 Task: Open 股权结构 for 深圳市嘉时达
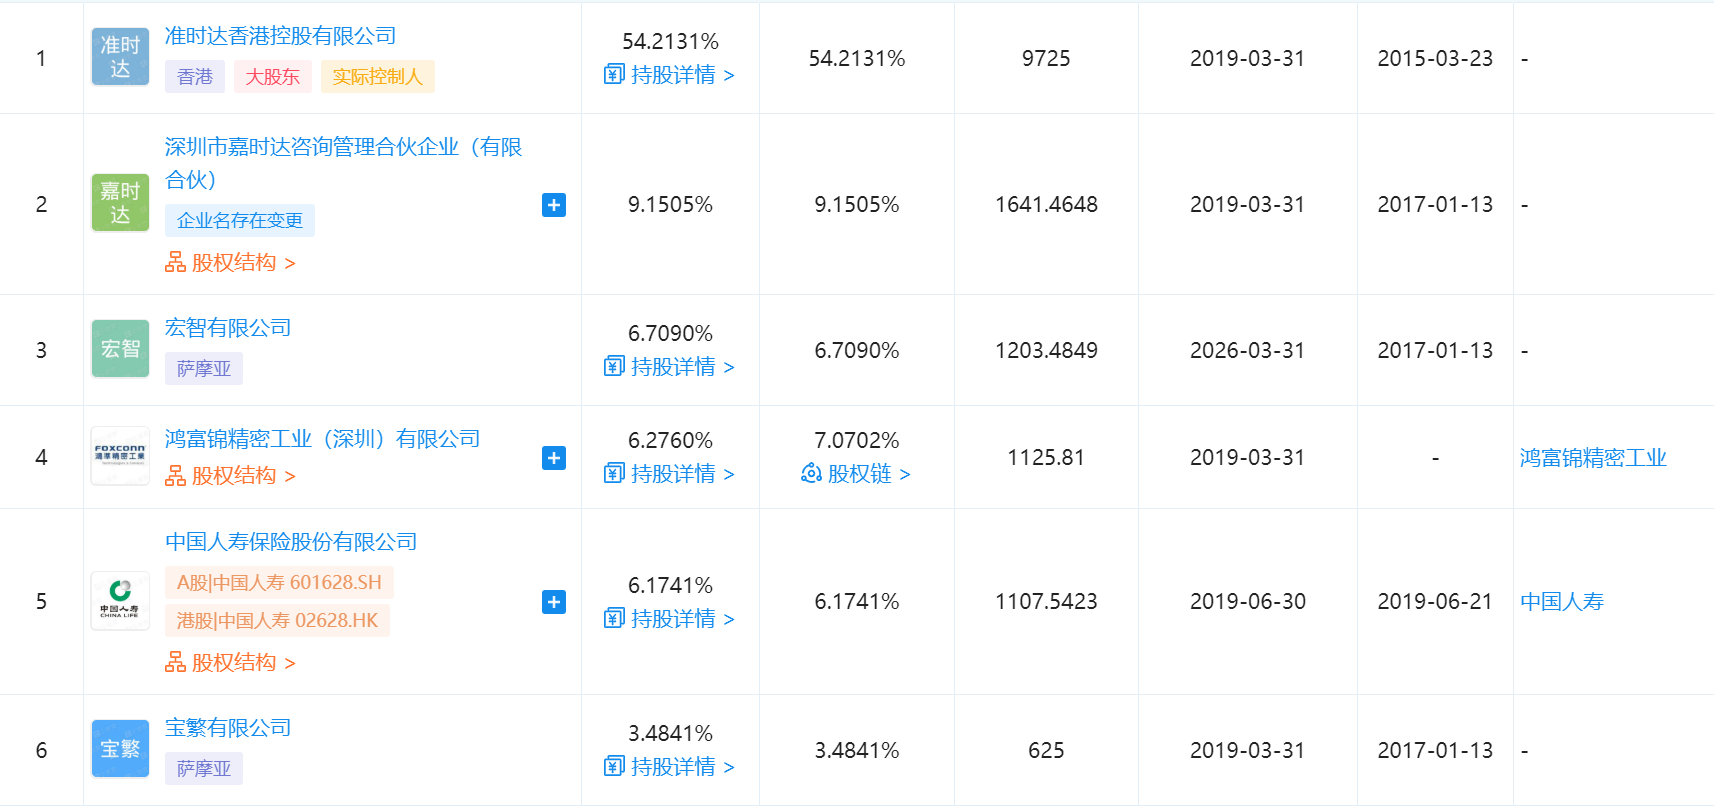pos(231,263)
